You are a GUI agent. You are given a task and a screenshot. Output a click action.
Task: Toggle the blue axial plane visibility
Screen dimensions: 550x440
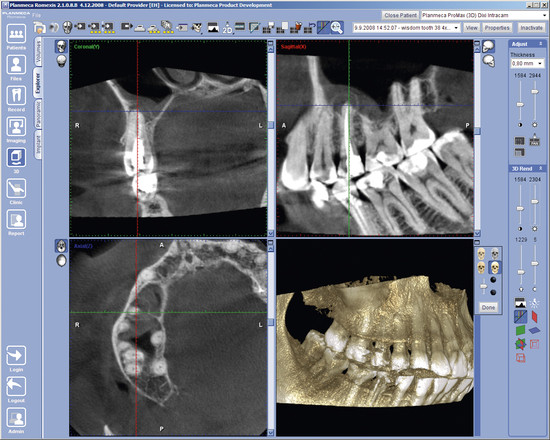[x=534, y=330]
